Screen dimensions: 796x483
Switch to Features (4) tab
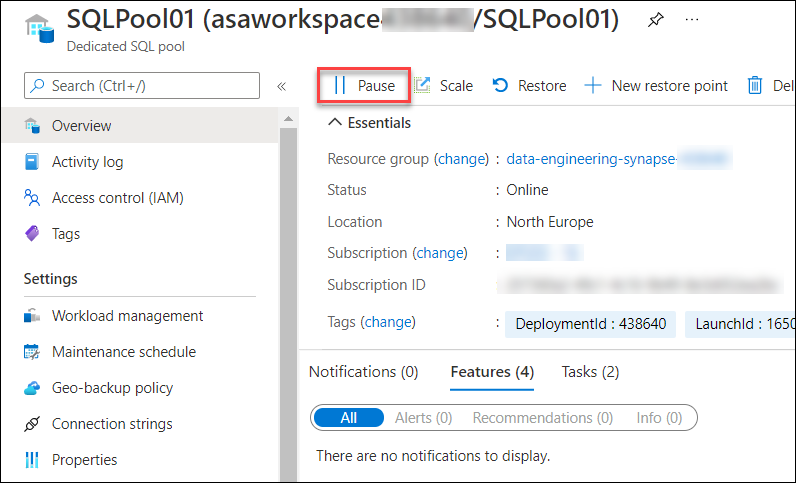click(492, 373)
